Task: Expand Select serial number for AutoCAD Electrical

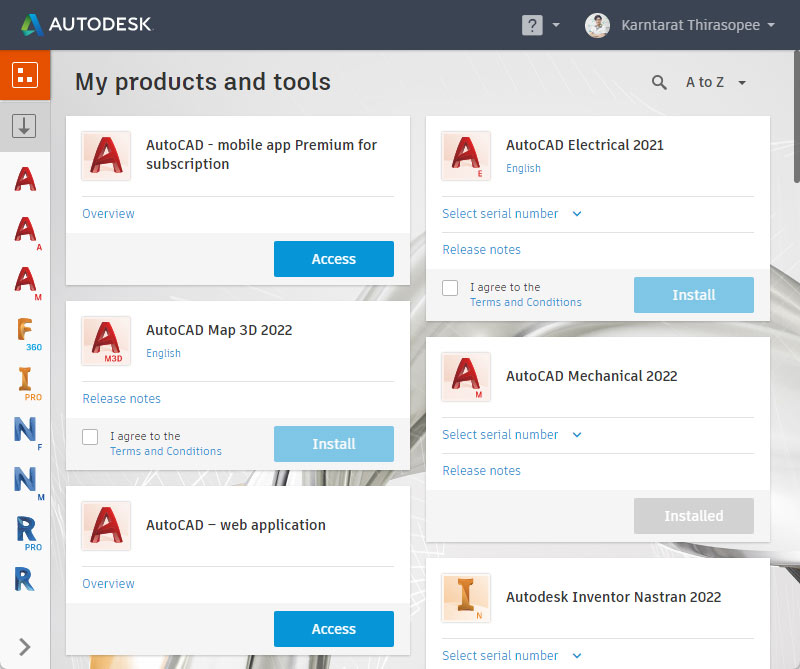Action: pyautogui.click(x=511, y=213)
